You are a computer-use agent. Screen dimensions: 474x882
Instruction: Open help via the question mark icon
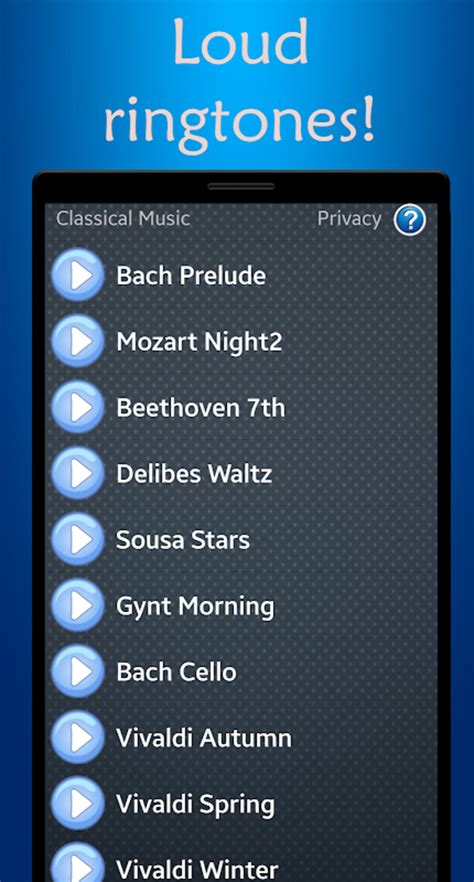click(x=409, y=219)
